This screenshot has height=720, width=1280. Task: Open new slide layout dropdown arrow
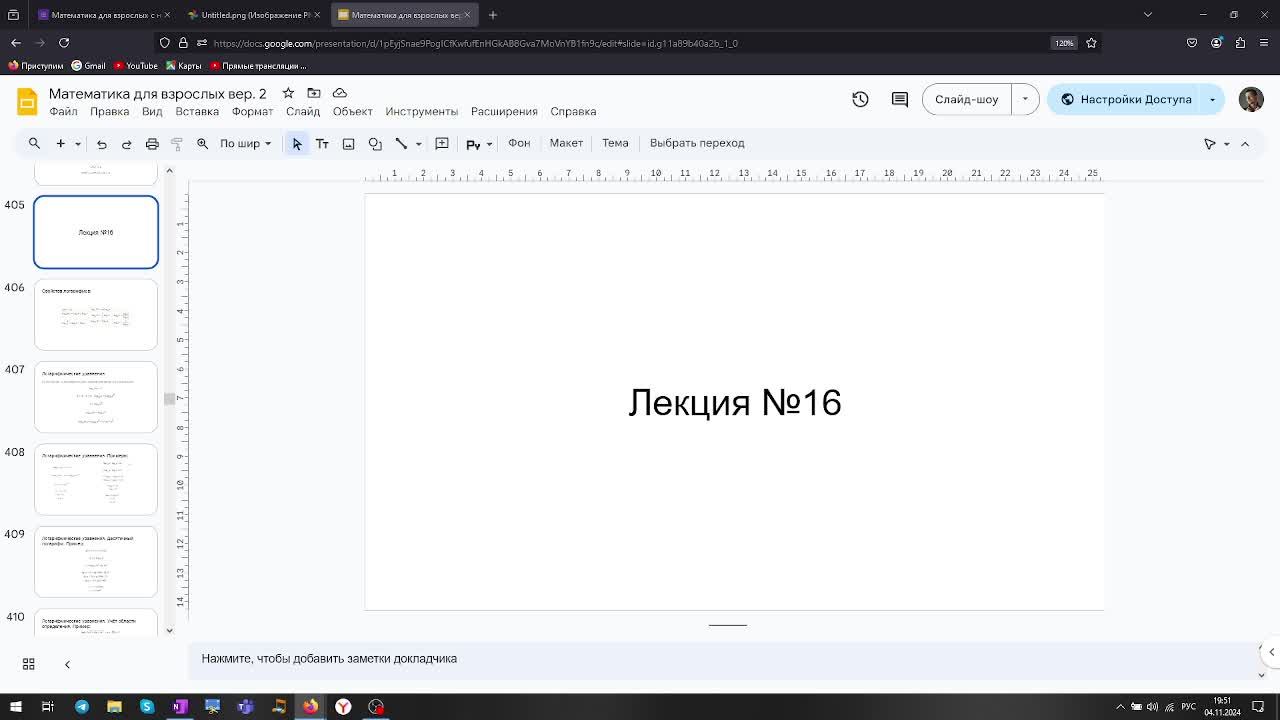pos(77,143)
